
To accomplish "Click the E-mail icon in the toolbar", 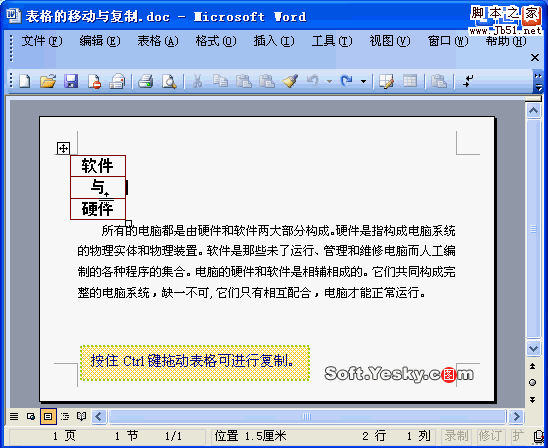I will [117, 81].
